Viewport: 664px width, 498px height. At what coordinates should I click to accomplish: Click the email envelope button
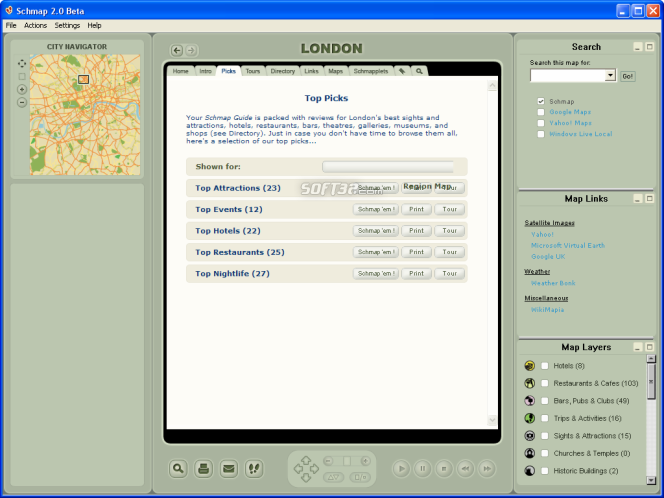229,469
